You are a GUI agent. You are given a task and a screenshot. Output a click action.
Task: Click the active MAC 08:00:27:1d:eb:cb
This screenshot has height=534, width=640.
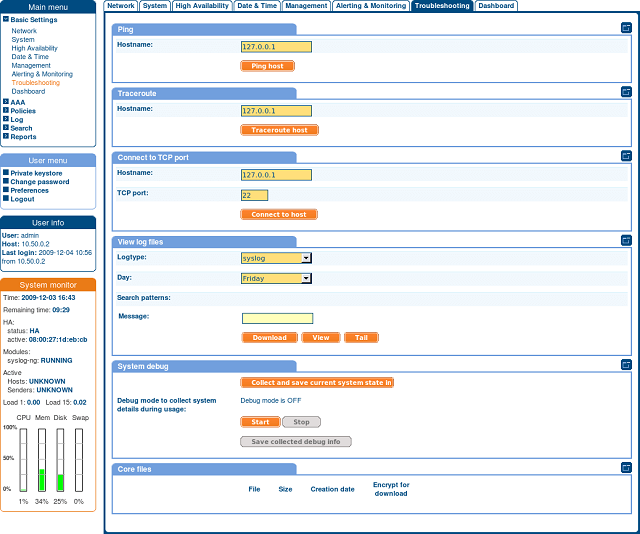tap(58, 340)
